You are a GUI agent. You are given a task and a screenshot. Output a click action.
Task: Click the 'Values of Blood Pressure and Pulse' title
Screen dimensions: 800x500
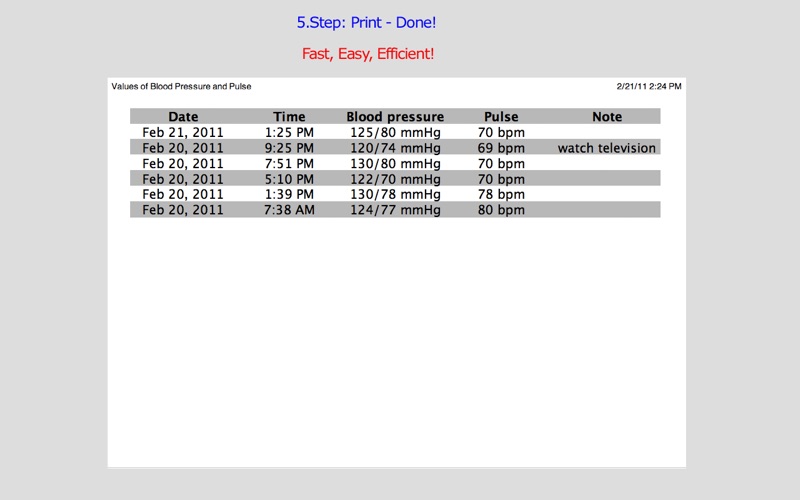(x=181, y=86)
